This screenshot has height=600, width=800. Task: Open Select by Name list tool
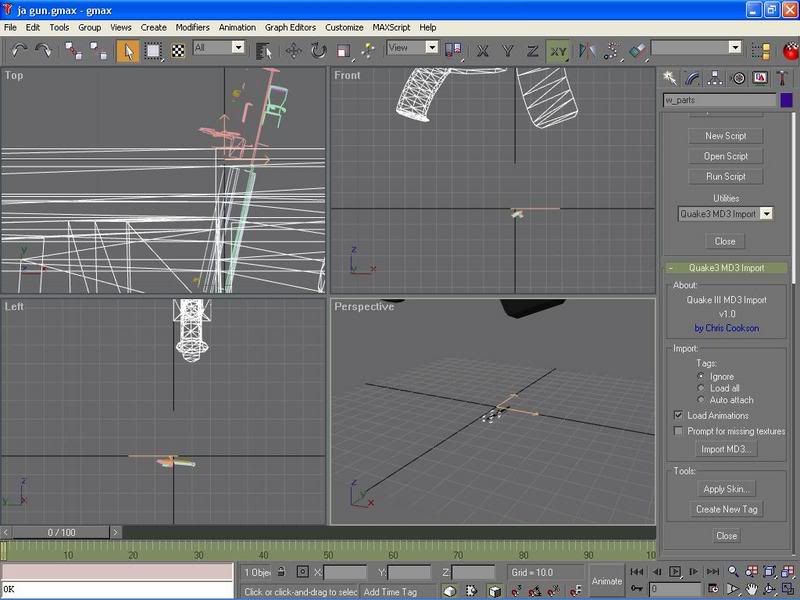263,51
